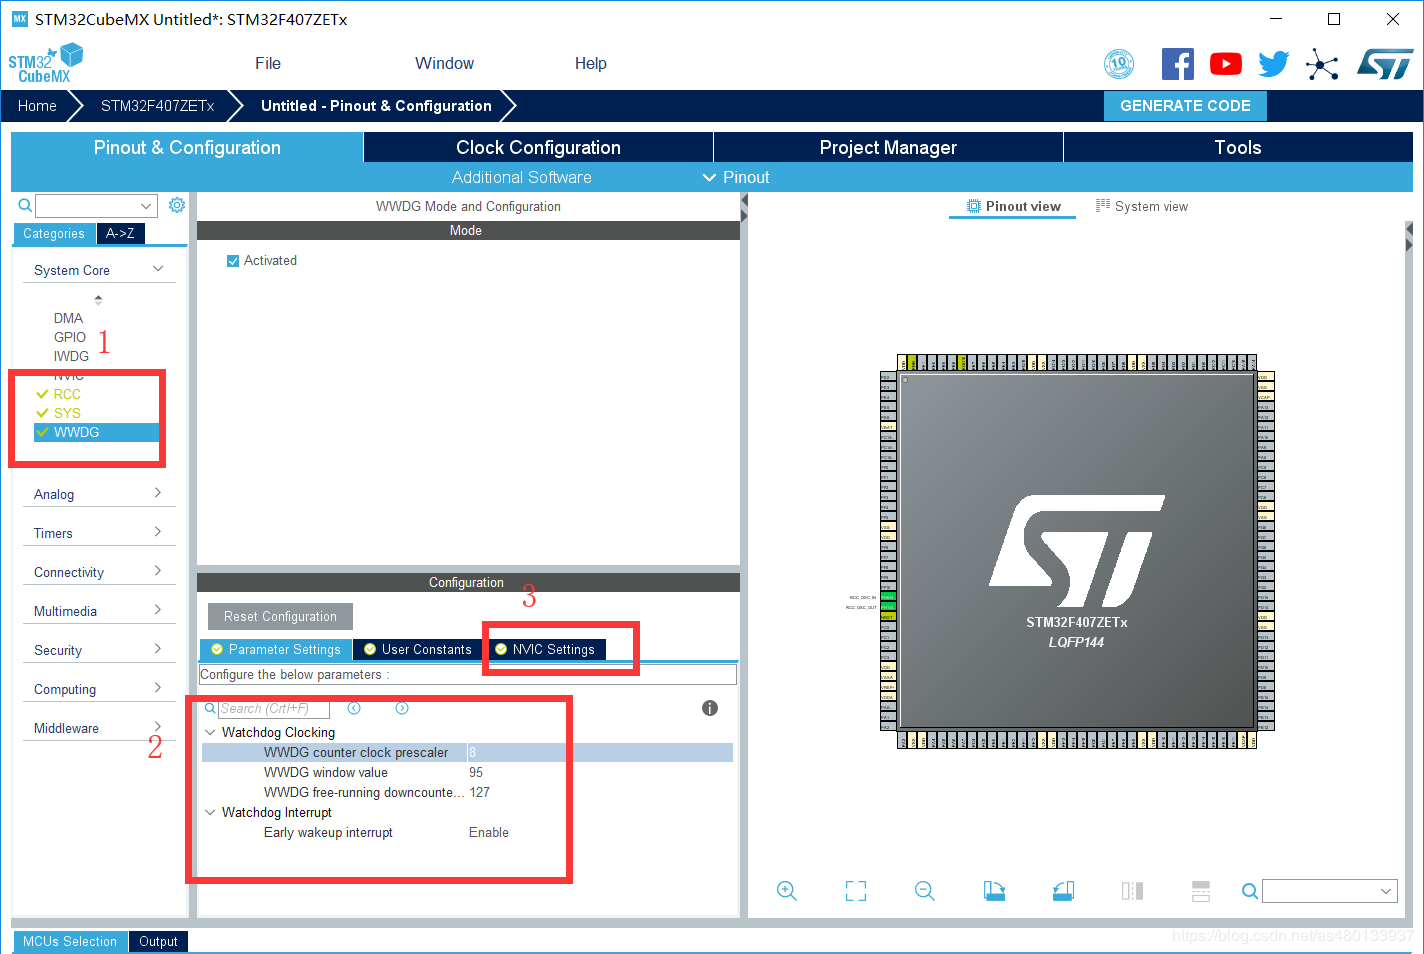Screen dimensions: 1424x954
Task: Fit the chip to the pinout view
Action: 856,891
